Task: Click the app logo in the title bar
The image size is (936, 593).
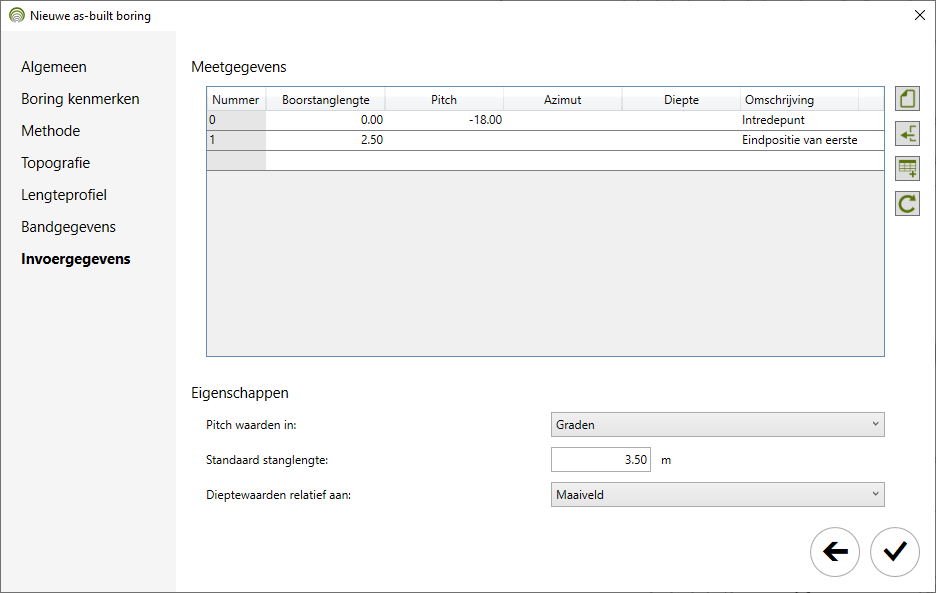Action: 17,16
